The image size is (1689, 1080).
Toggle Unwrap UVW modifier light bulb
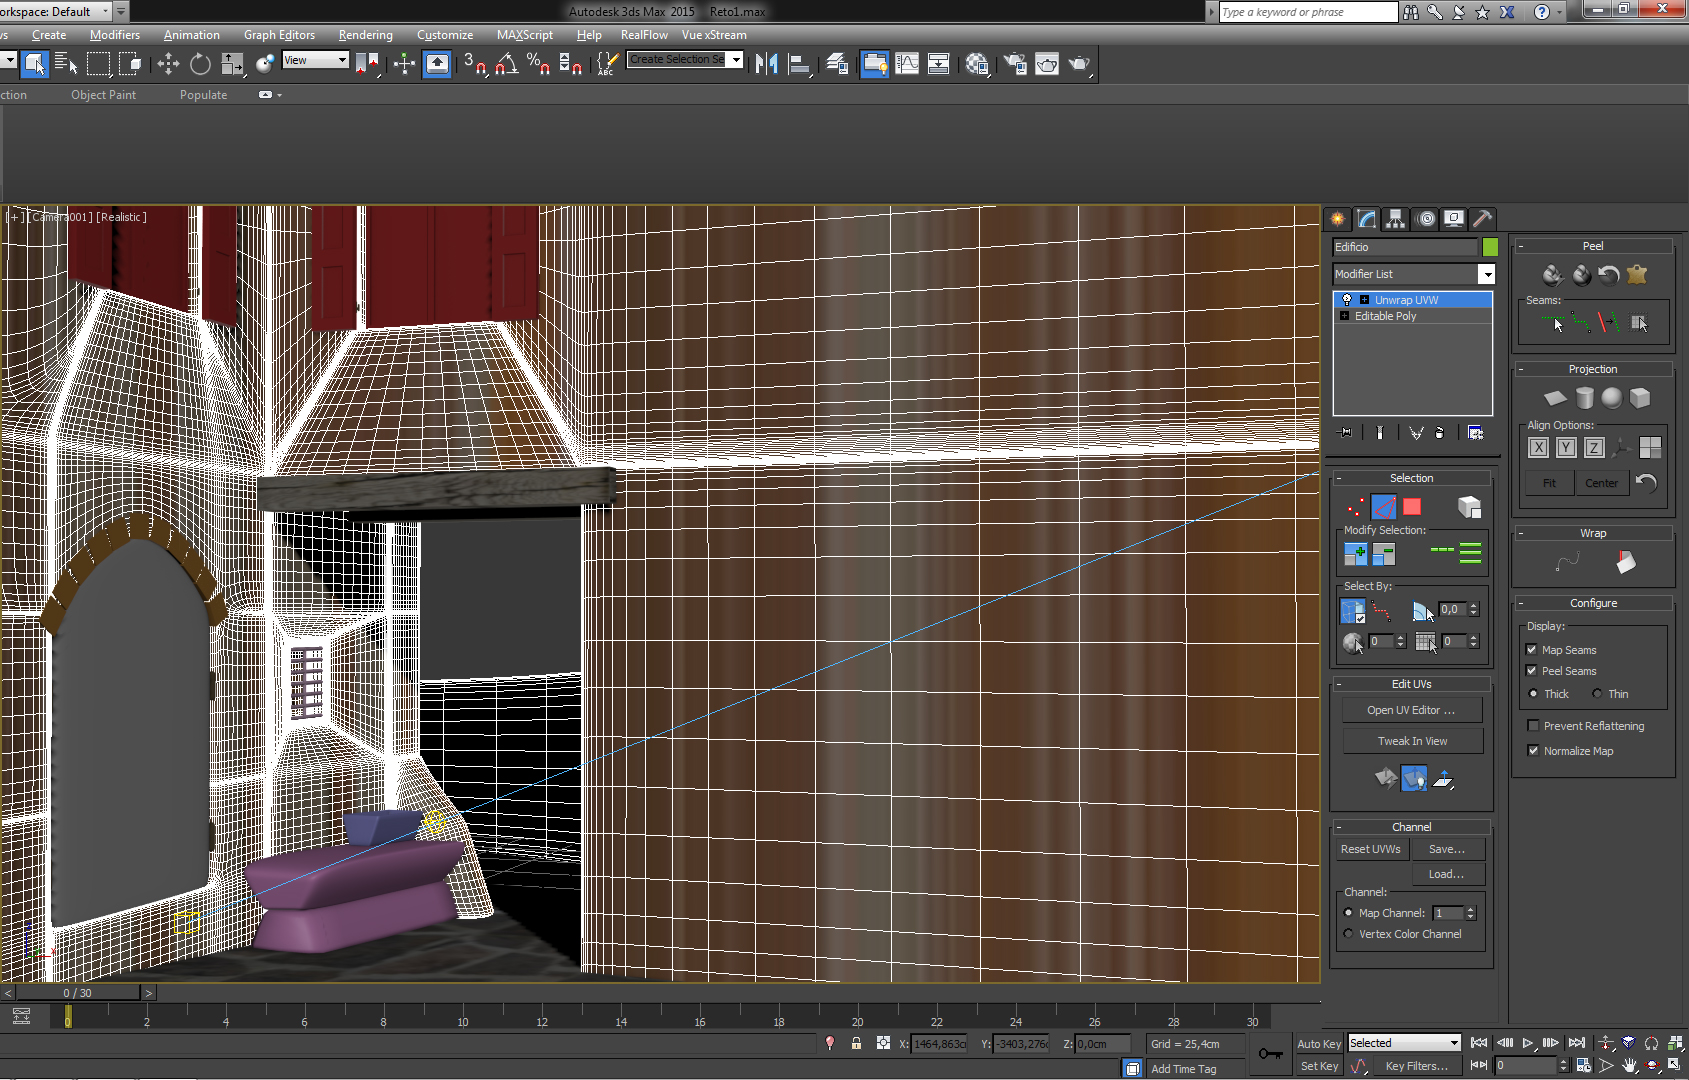[1347, 300]
